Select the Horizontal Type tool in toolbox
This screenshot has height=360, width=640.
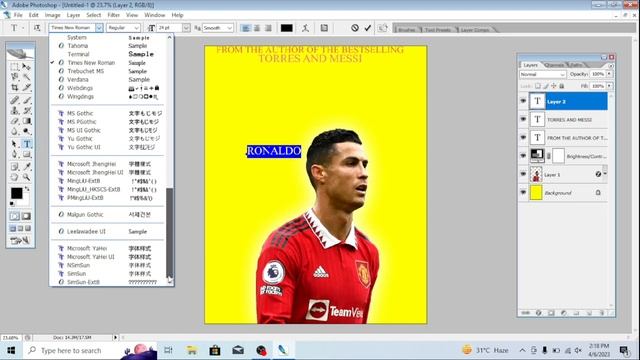27,144
